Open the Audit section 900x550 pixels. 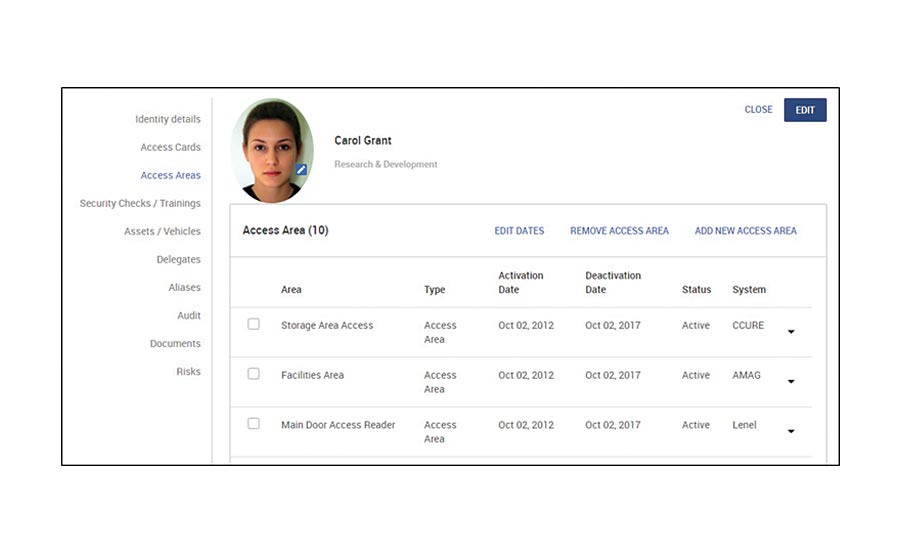[189, 315]
